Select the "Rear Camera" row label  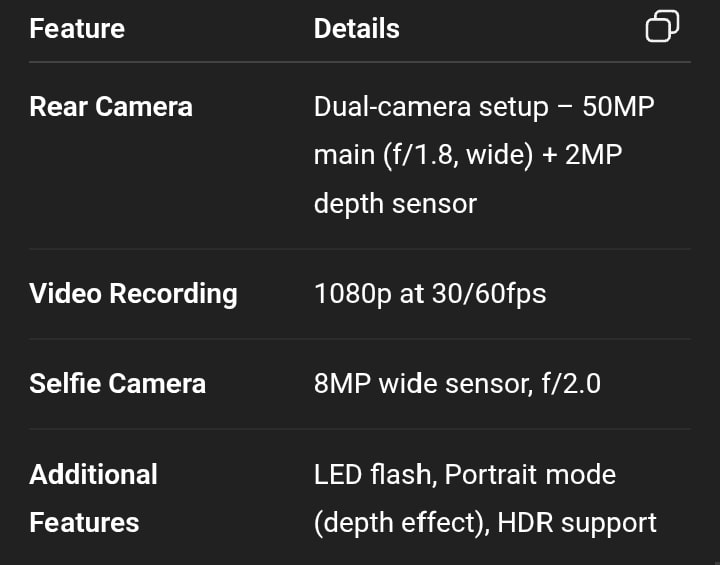111,107
